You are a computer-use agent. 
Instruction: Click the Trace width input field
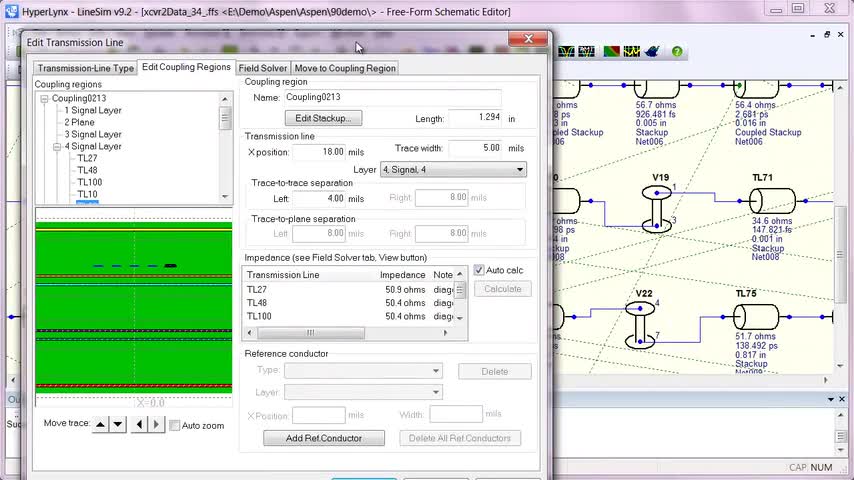(x=474, y=148)
